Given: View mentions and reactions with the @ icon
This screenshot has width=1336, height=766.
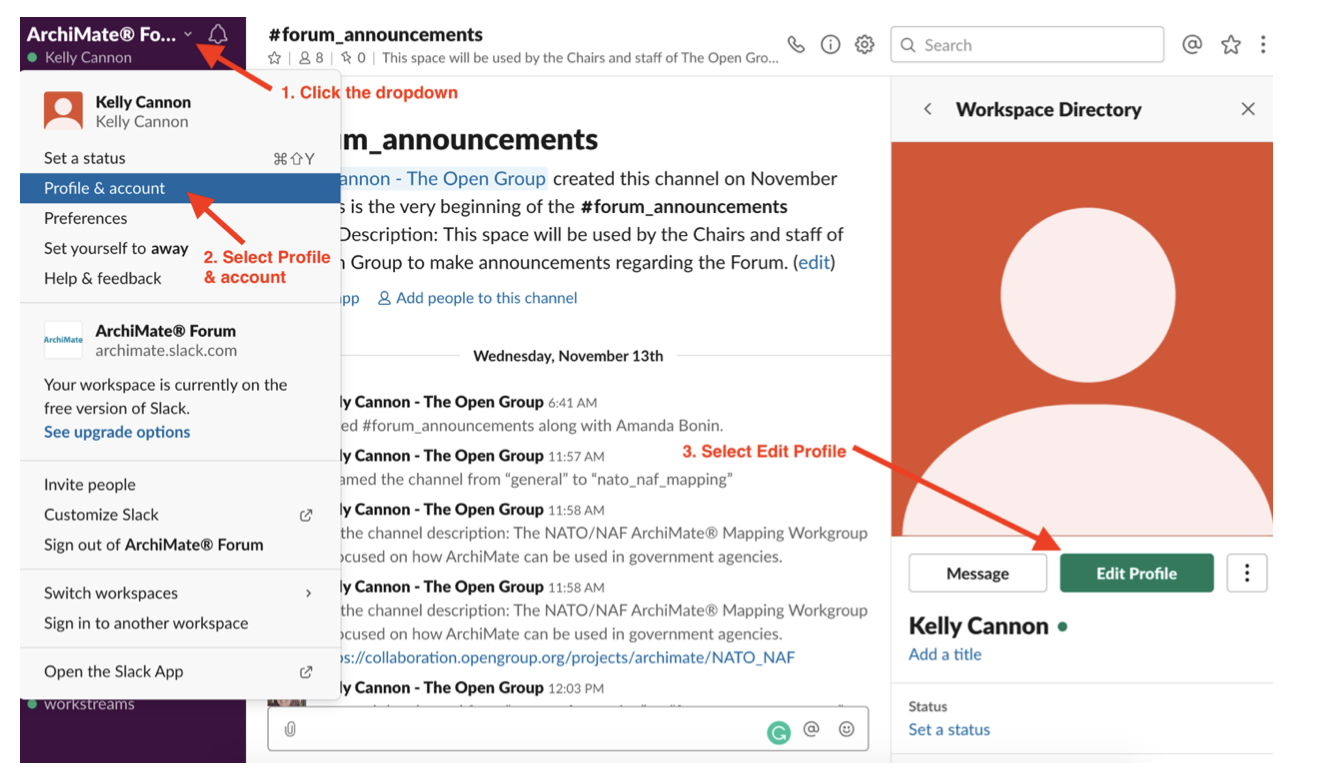Looking at the screenshot, I should [1192, 44].
